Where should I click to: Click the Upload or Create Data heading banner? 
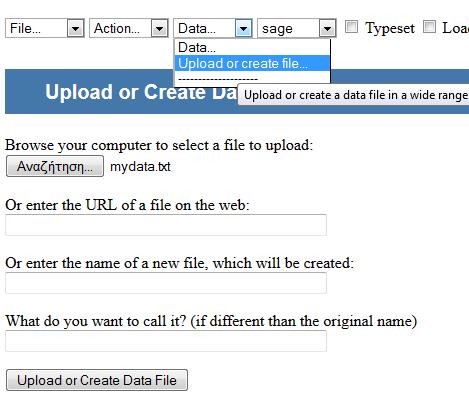237,92
